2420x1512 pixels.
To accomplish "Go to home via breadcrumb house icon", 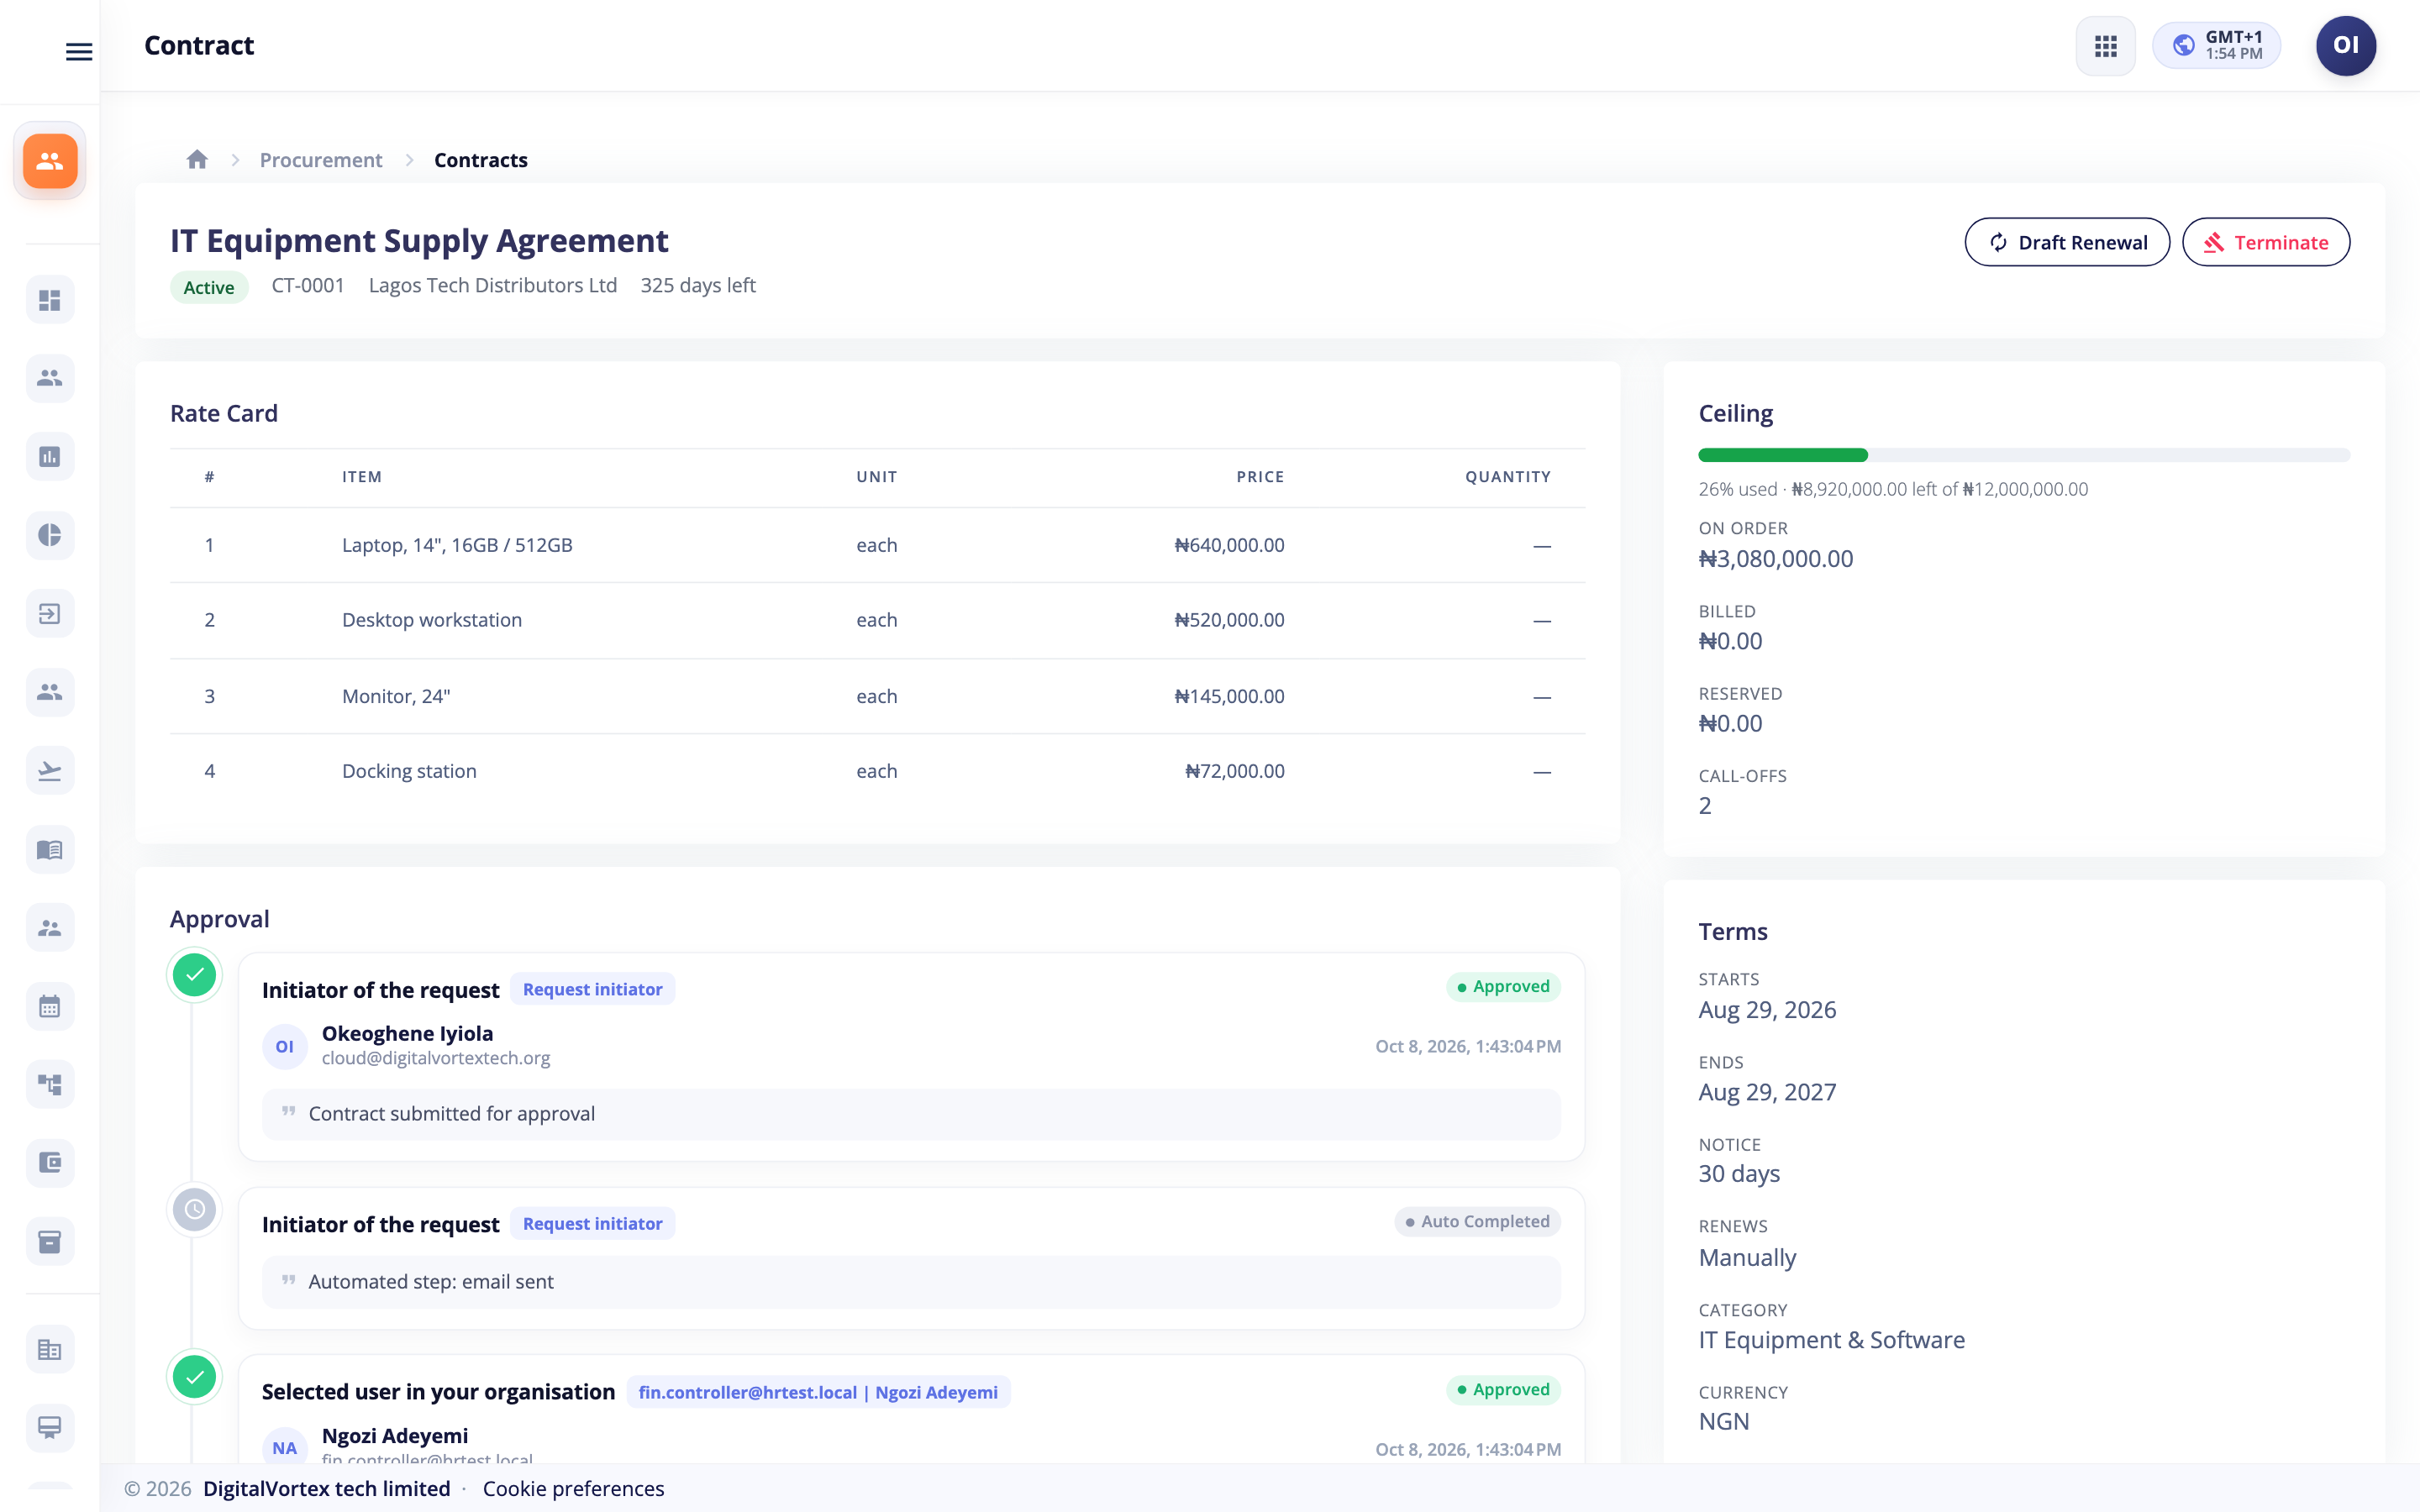I will point(197,160).
